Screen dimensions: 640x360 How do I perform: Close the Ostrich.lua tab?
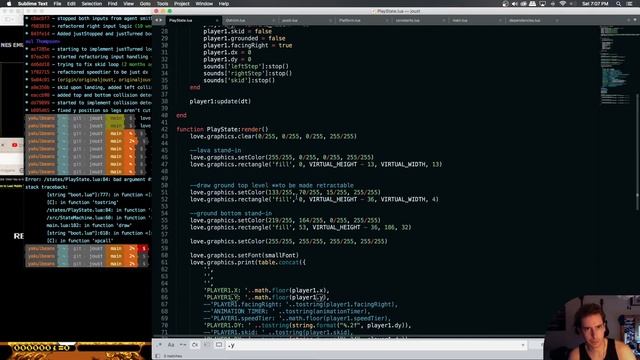[273, 20]
